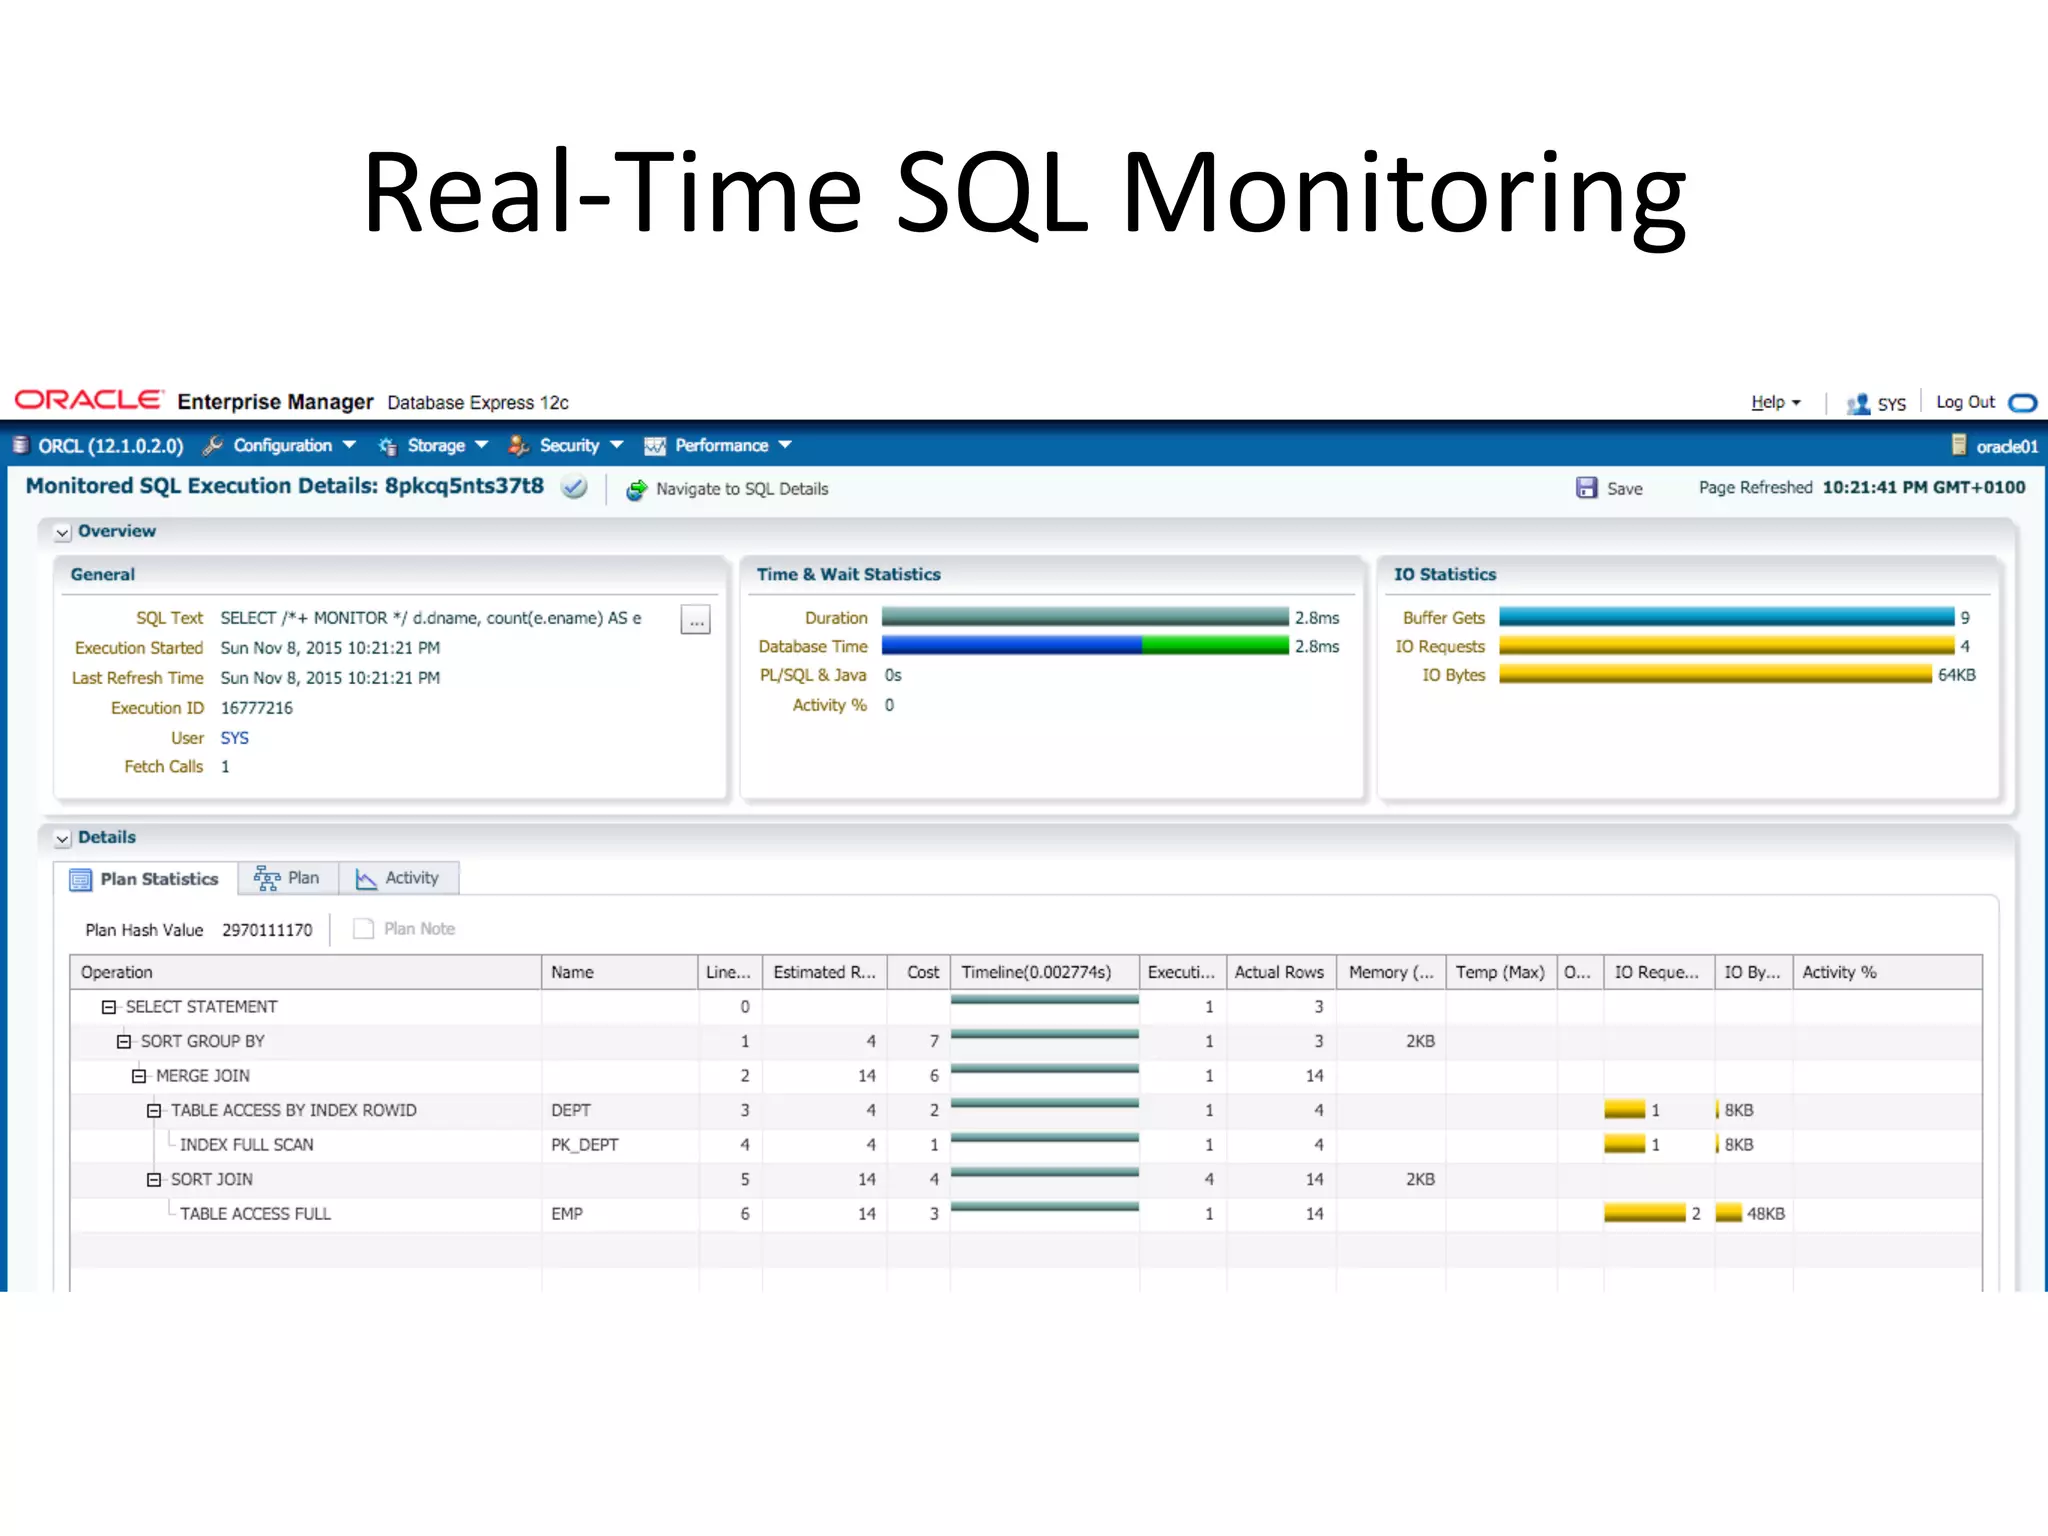Open the Storage menu
This screenshot has width=2048, height=1536.
(435, 446)
